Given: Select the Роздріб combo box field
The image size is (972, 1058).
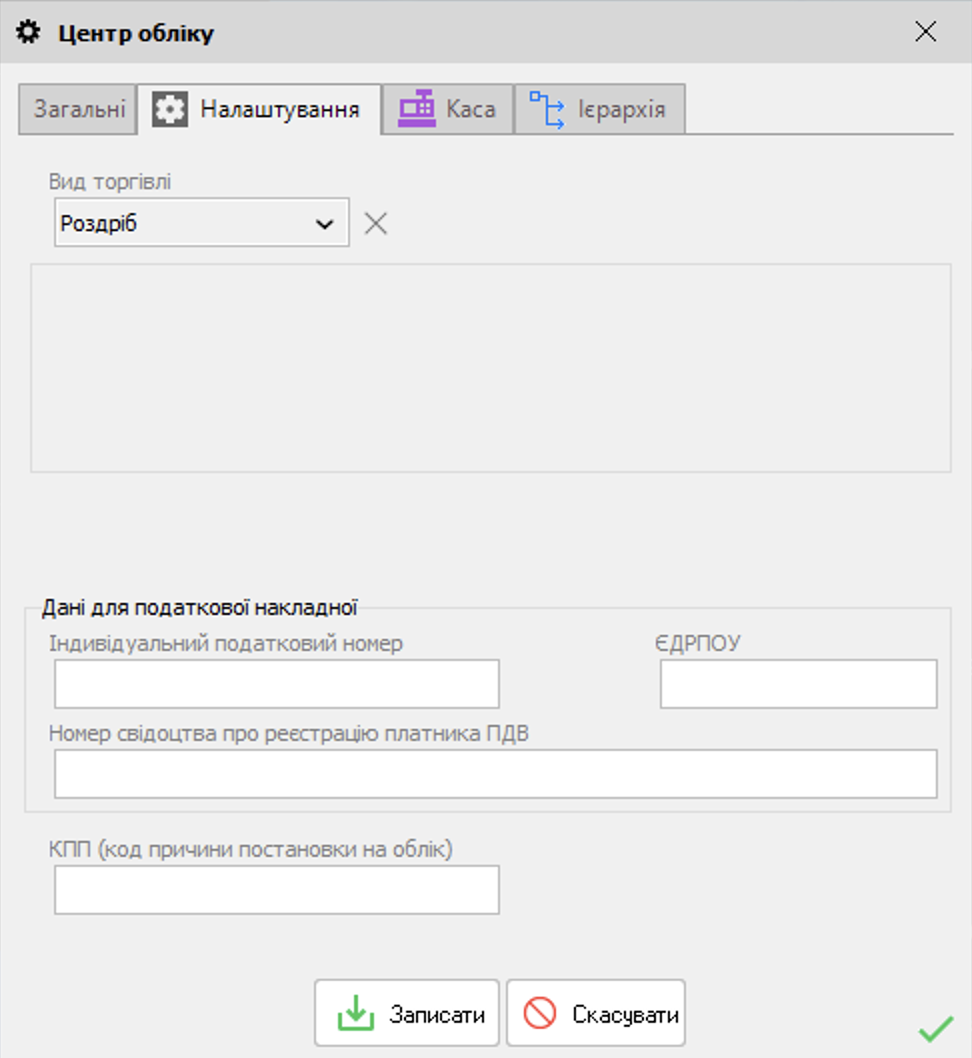Looking at the screenshot, I should click(202, 223).
